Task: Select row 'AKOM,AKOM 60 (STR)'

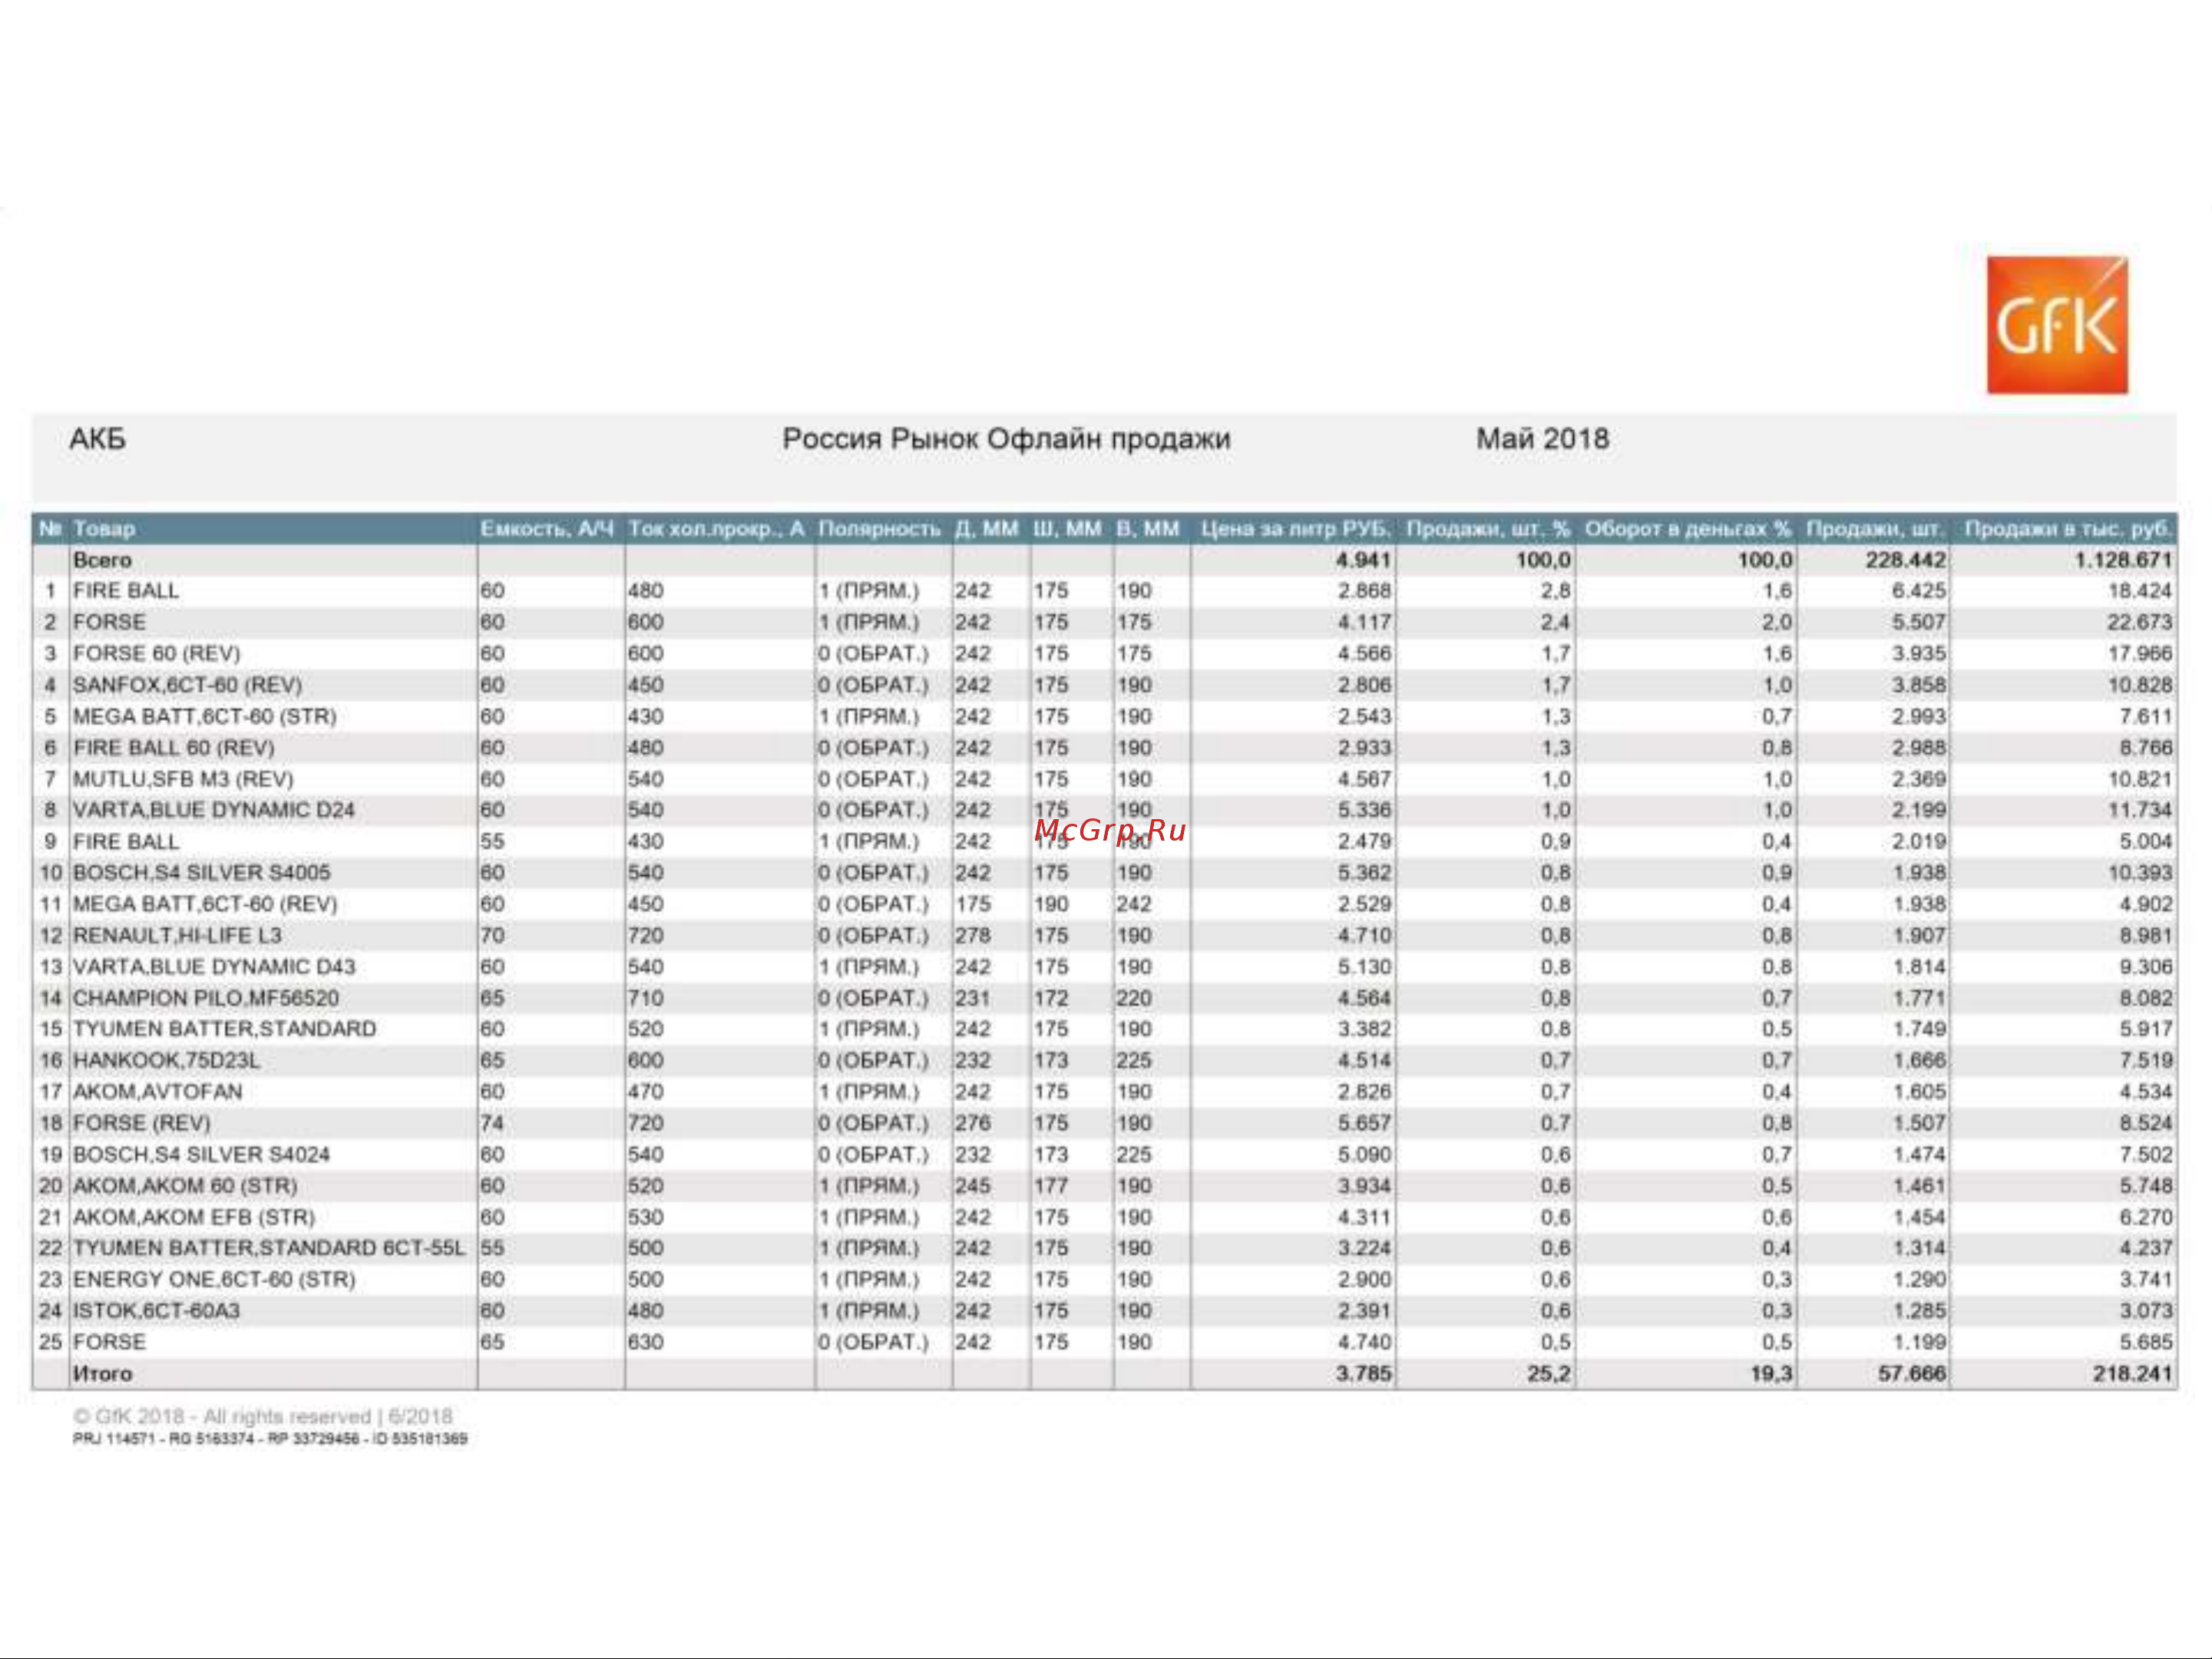Action: (x=1104, y=1185)
